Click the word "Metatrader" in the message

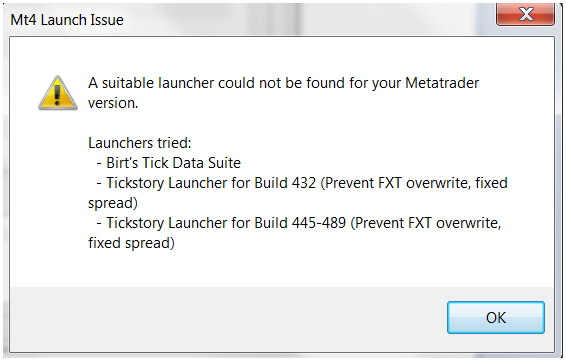point(442,83)
